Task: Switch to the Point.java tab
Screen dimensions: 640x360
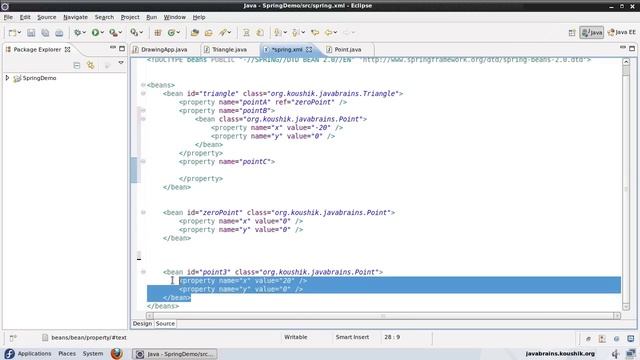Action: pos(348,49)
